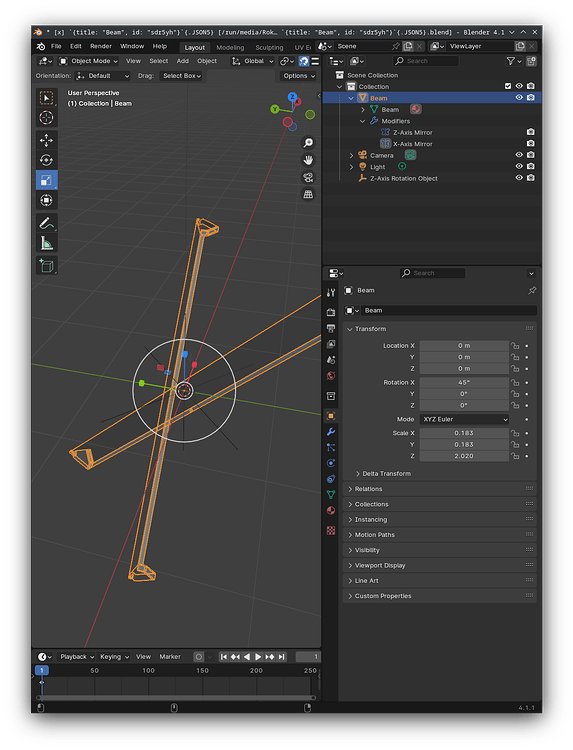The image size is (573, 750).
Task: Disable X-Axis Mirror modifier in renders
Action: [x=530, y=143]
